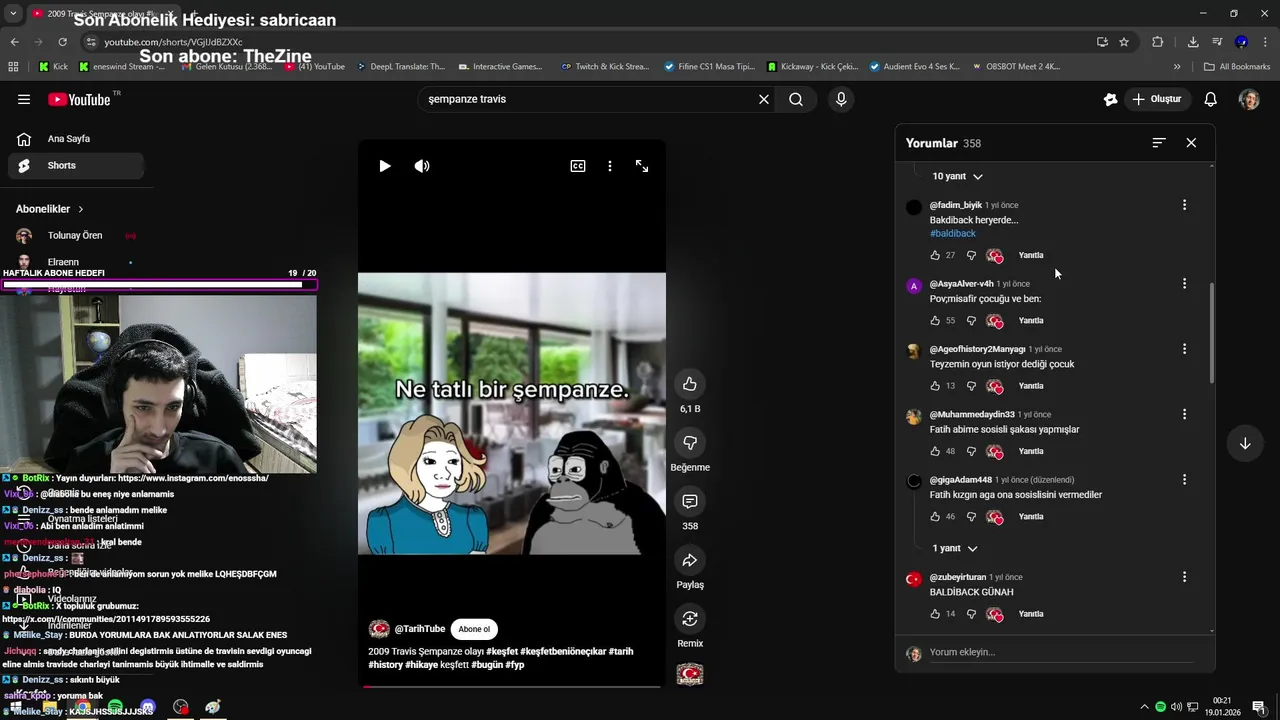The width and height of the screenshot is (1280, 720).
Task: Reload the page in Chrome
Action: (62, 42)
